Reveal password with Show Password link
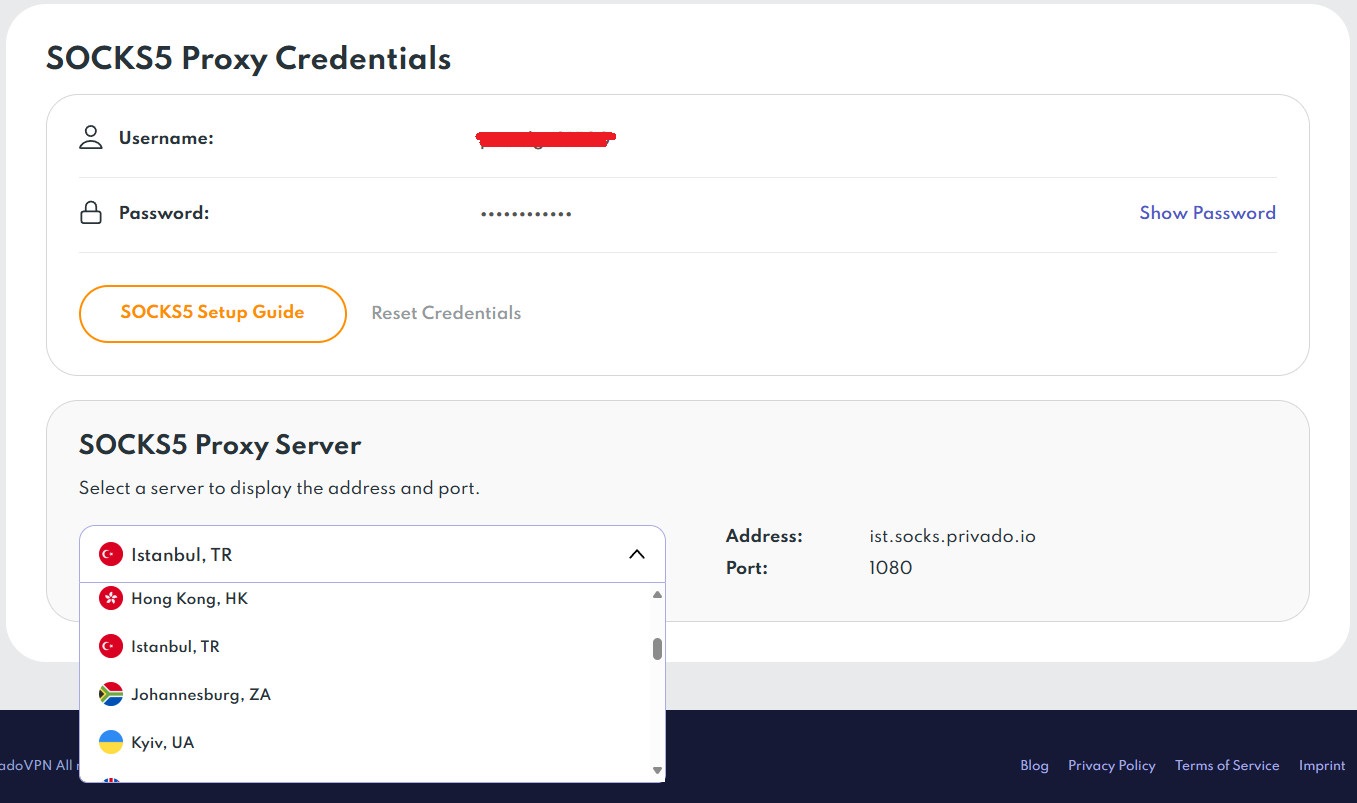1357x803 pixels. [x=1207, y=213]
